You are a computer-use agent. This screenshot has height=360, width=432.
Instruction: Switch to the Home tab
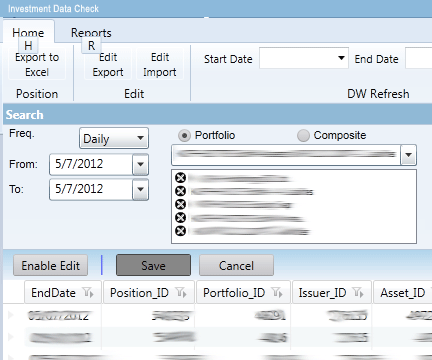(x=28, y=33)
